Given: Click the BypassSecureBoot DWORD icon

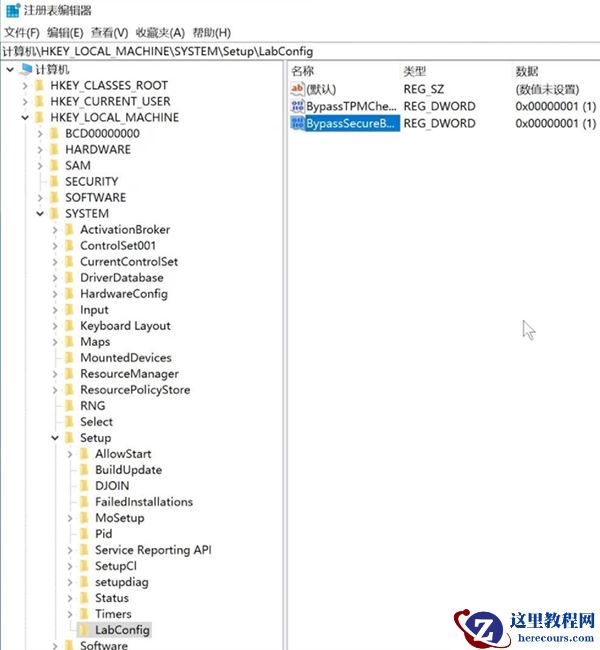Looking at the screenshot, I should [x=297, y=124].
